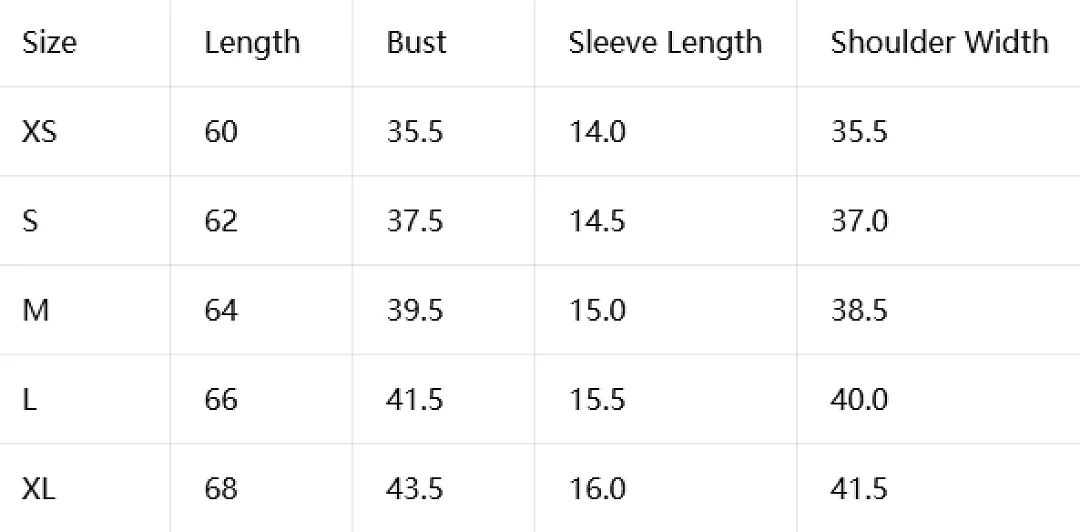Click the S size row label
The height and width of the screenshot is (532, 1080).
click(x=30, y=221)
